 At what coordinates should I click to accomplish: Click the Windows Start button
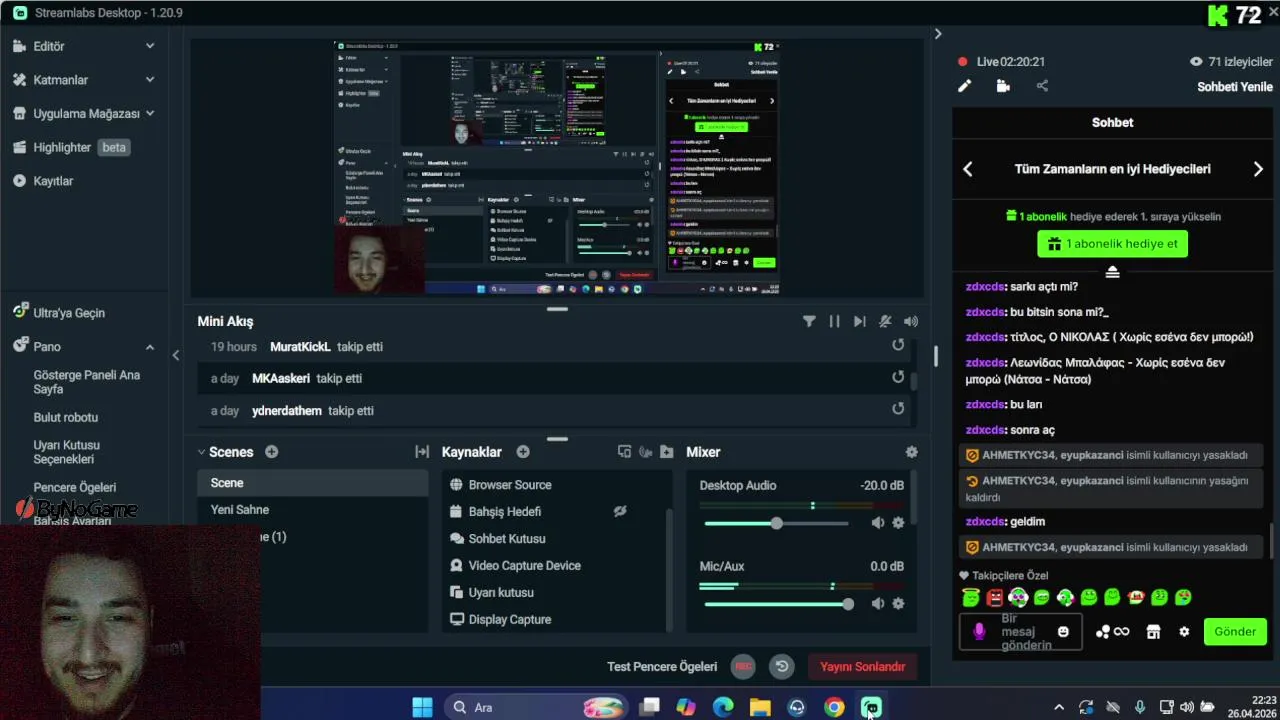pyautogui.click(x=422, y=707)
